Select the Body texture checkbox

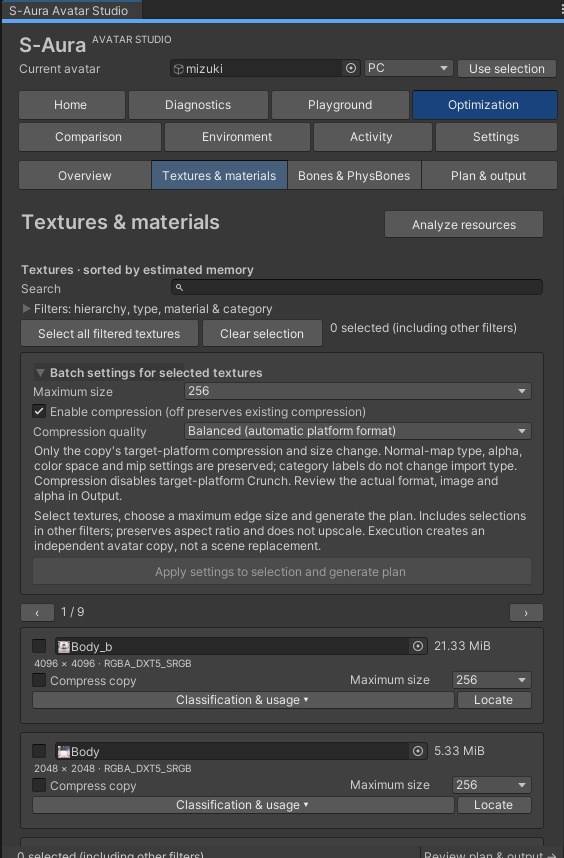point(39,751)
